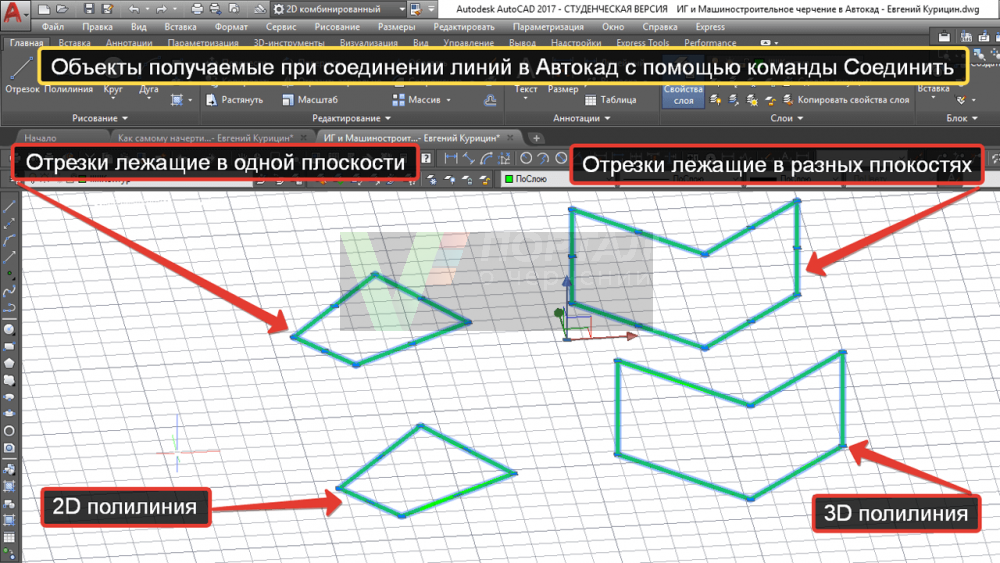The width and height of the screenshot is (1000, 563).
Task: Click the Растянуть stretch button
Action: point(235,99)
